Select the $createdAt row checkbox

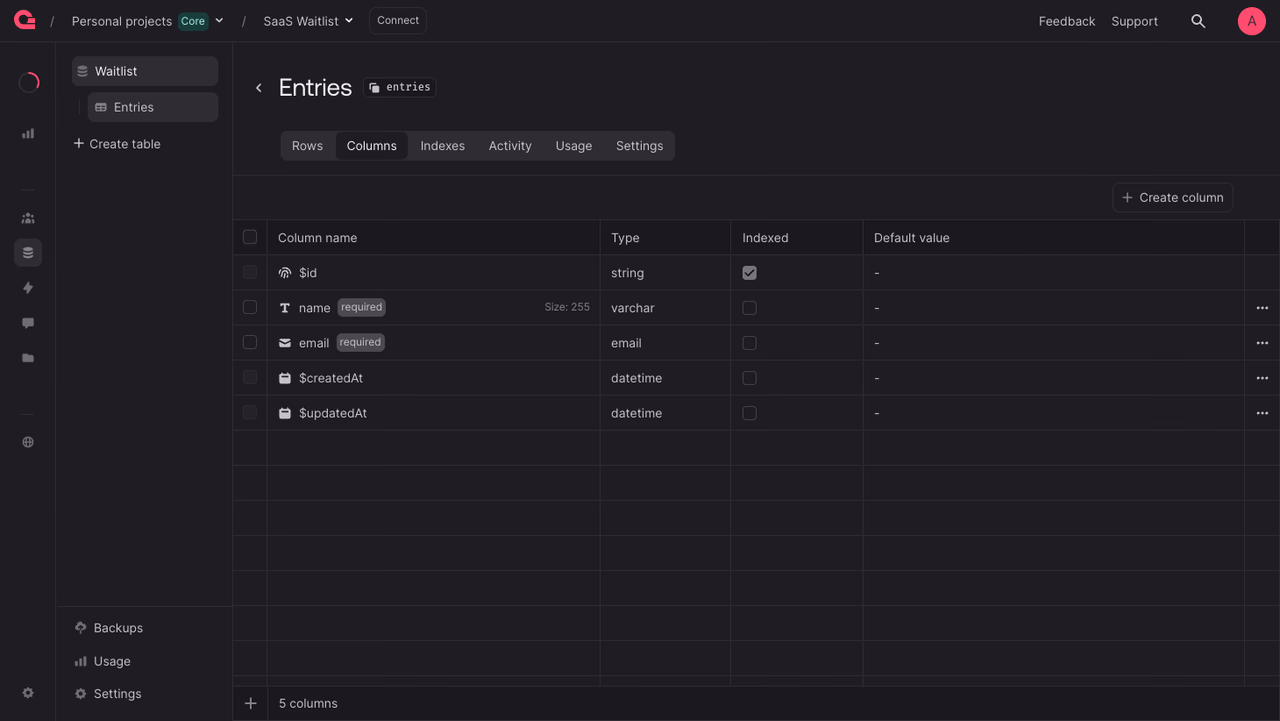tap(250, 377)
